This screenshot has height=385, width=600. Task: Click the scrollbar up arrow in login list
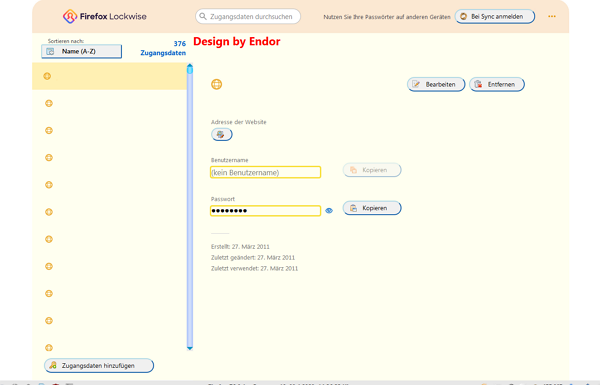coord(190,67)
